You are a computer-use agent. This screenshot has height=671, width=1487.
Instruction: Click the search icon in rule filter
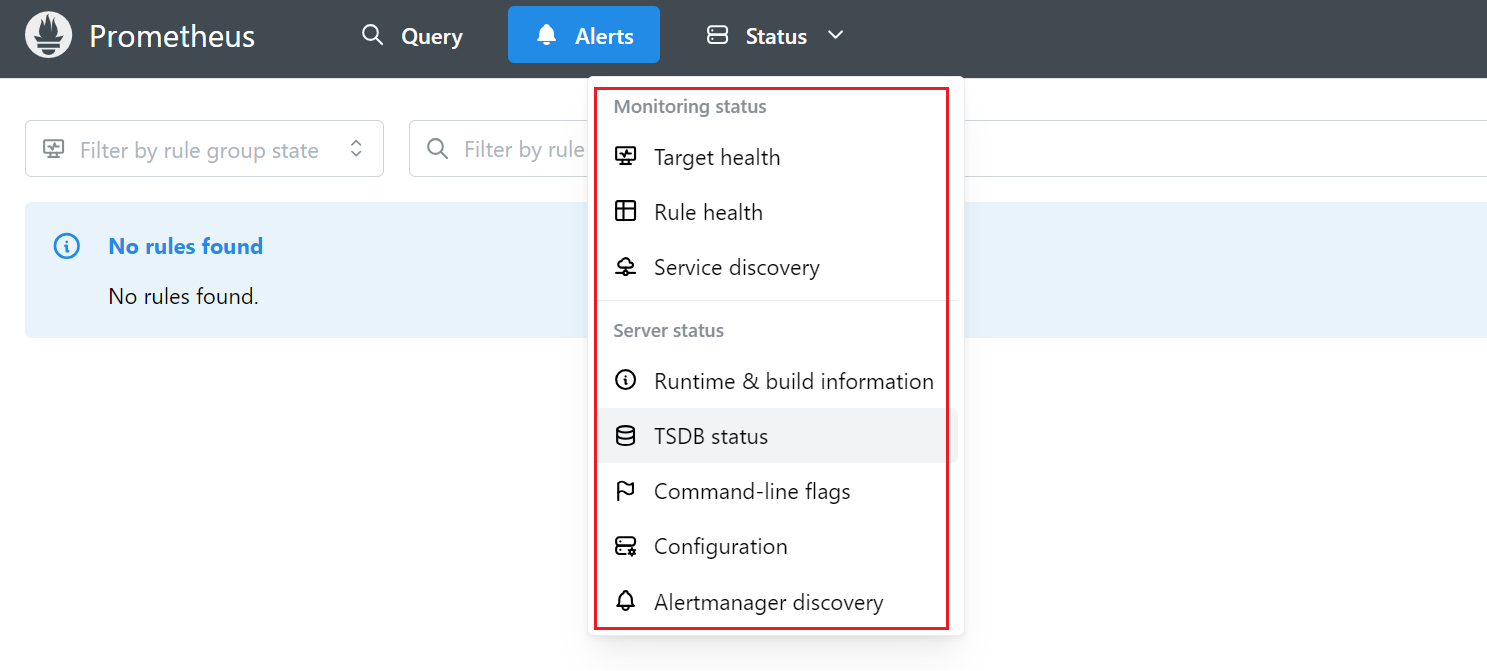click(437, 149)
